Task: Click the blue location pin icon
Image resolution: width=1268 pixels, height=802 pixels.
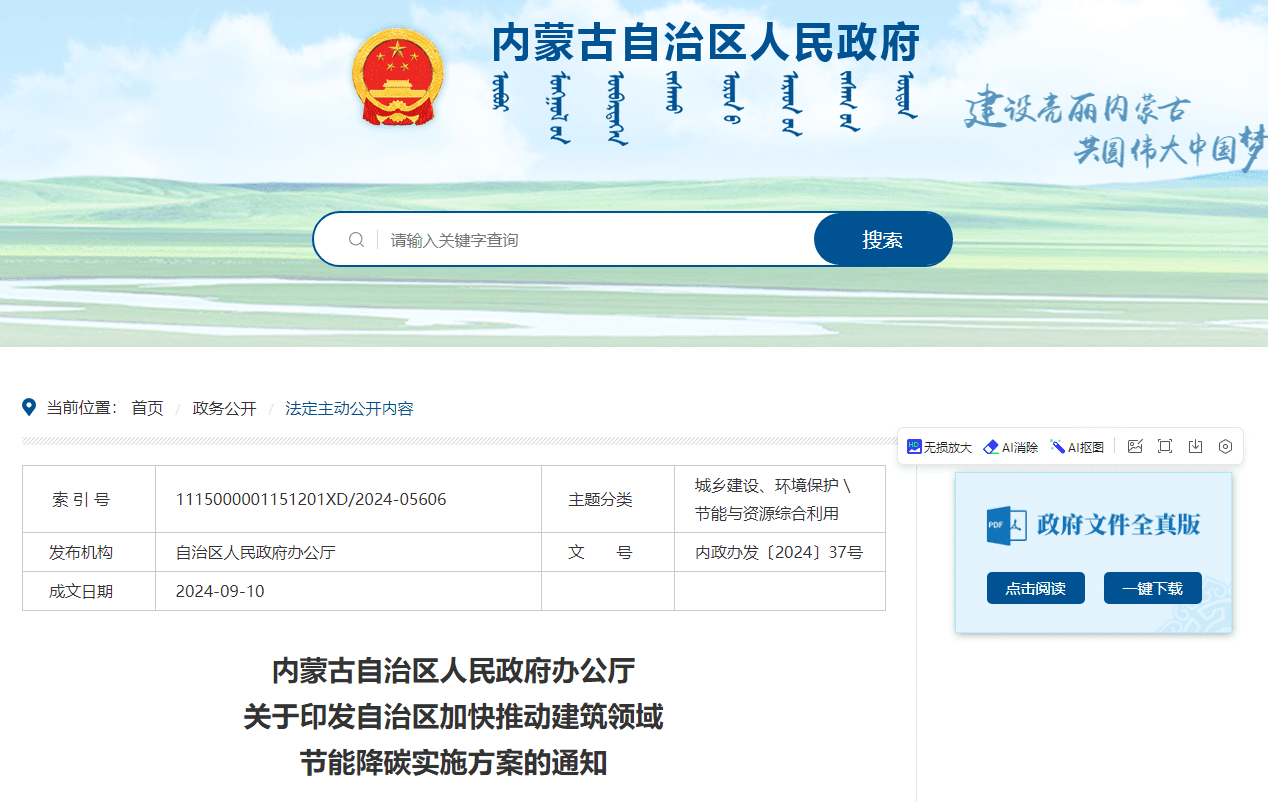Action: click(x=29, y=407)
